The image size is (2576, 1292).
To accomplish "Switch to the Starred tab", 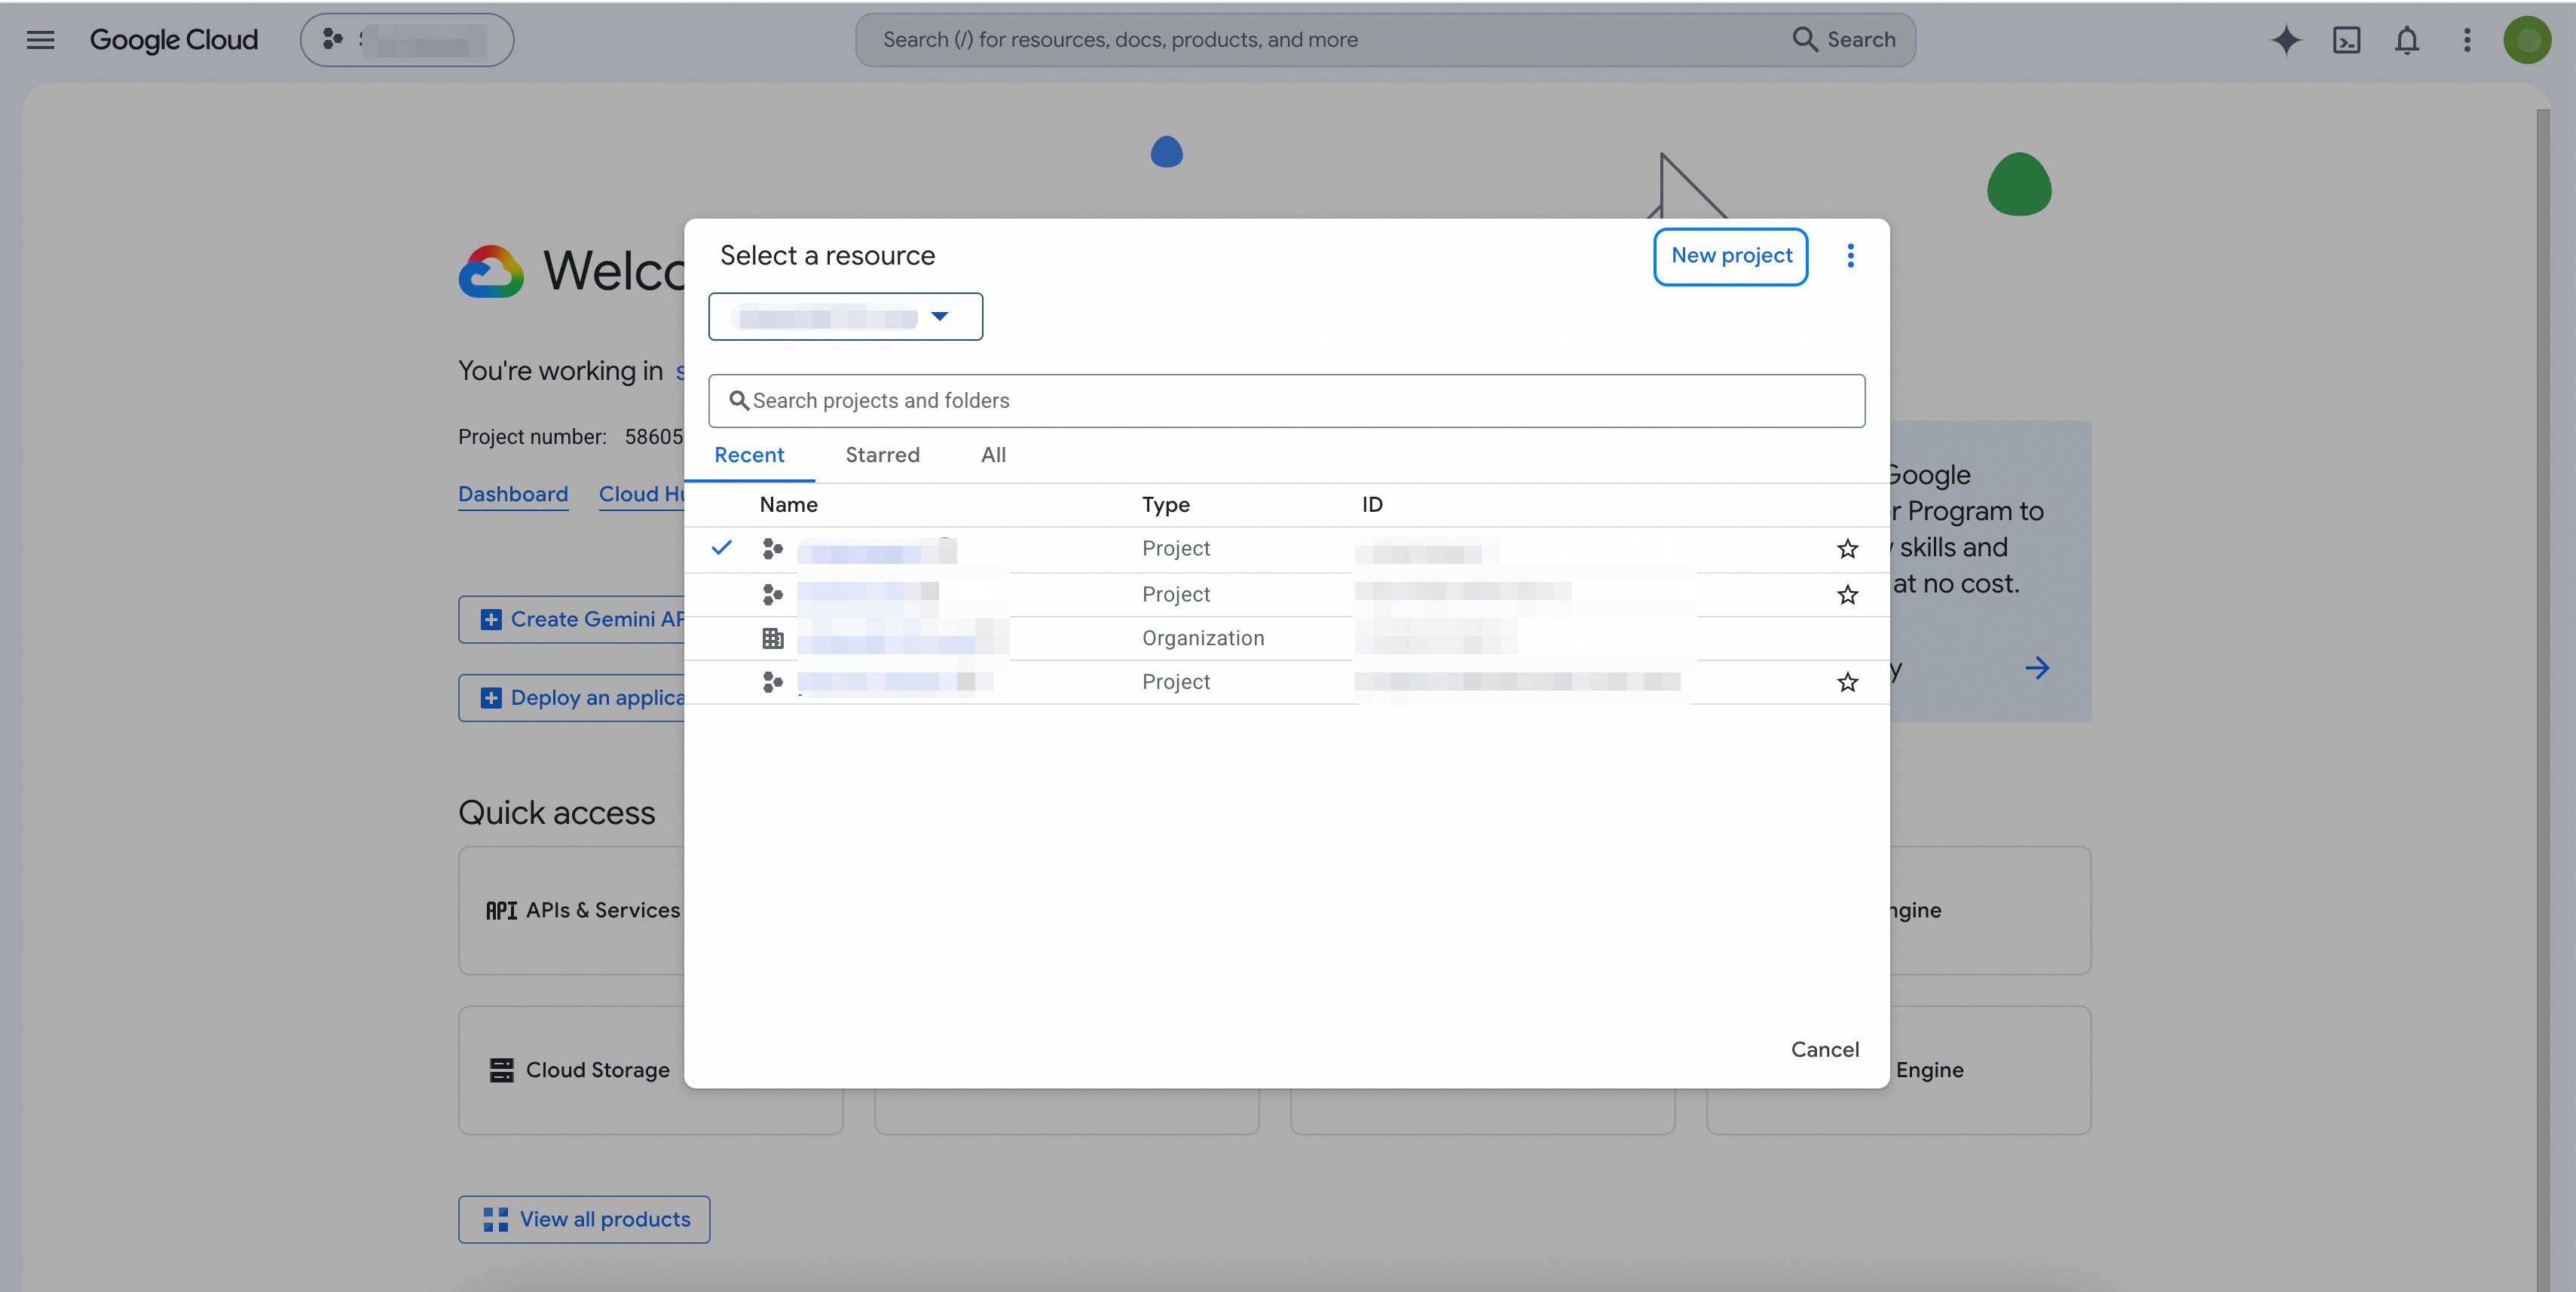I will tap(882, 455).
